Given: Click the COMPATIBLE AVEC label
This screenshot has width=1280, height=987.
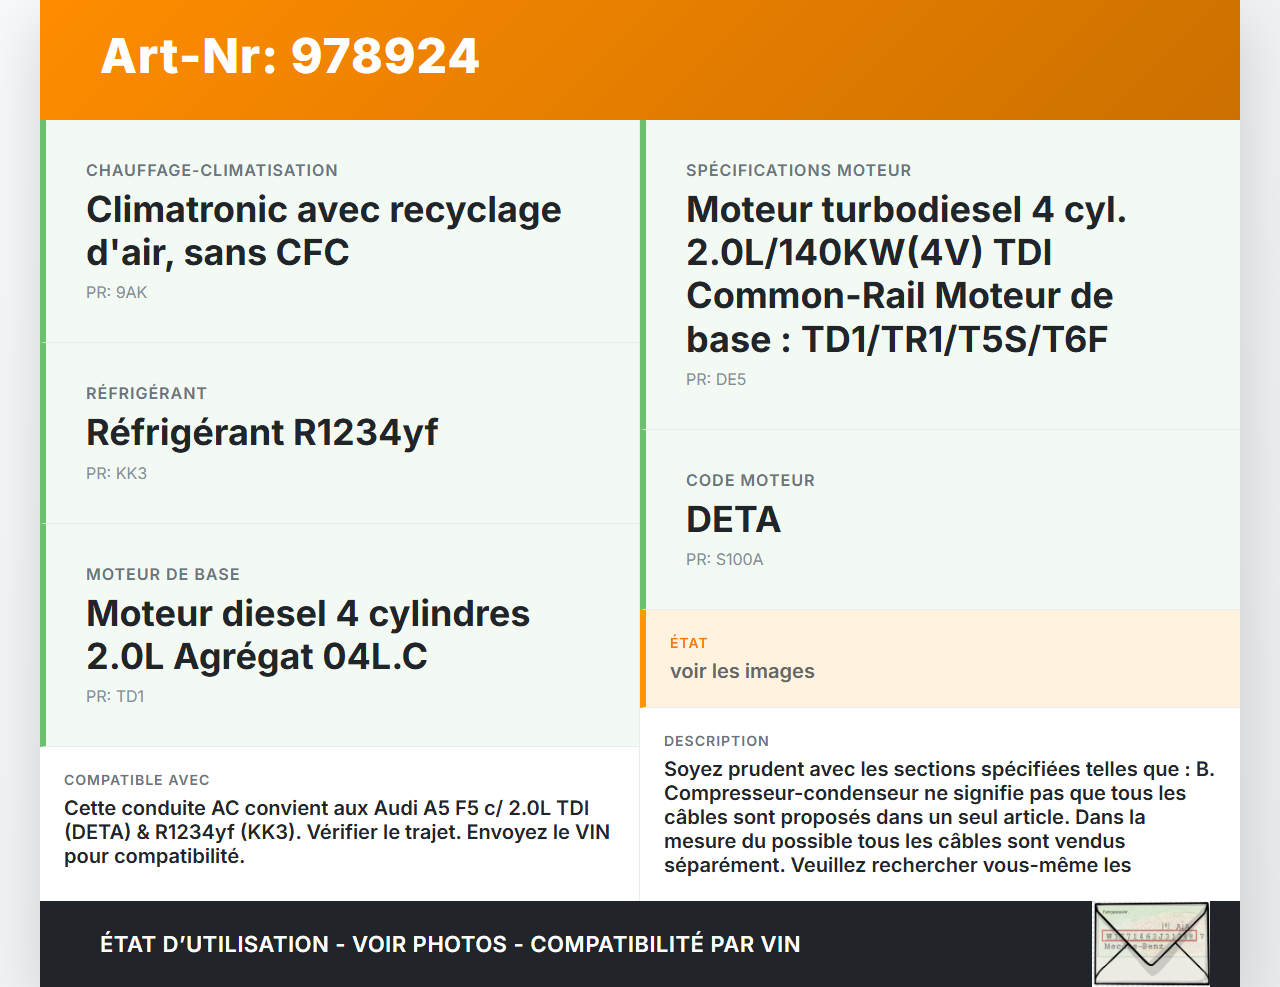Looking at the screenshot, I should coord(137,780).
